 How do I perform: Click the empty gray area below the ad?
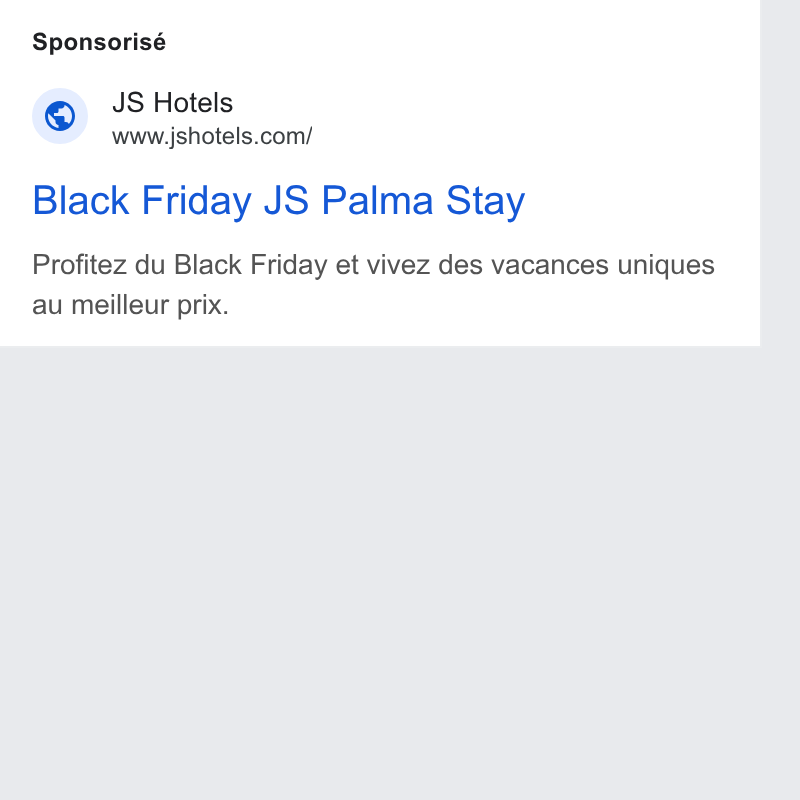tap(380, 571)
